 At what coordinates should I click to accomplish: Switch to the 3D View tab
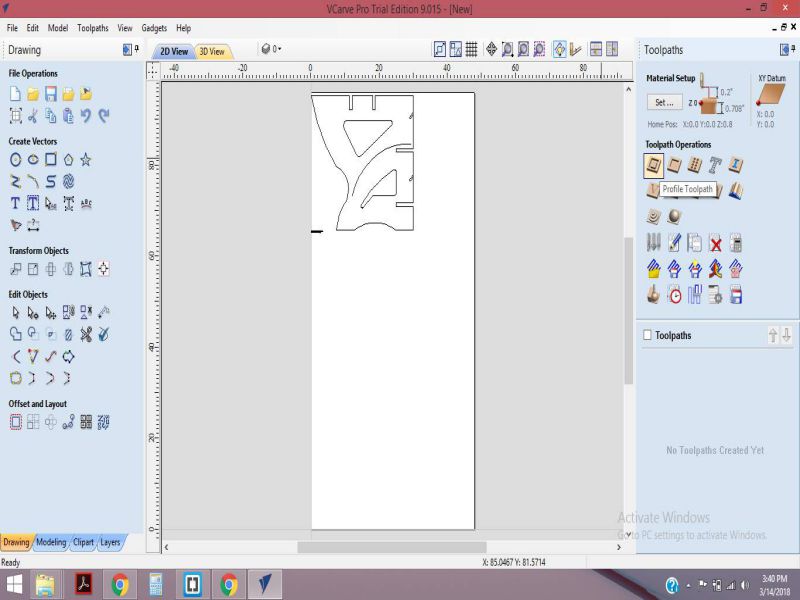[x=211, y=51]
